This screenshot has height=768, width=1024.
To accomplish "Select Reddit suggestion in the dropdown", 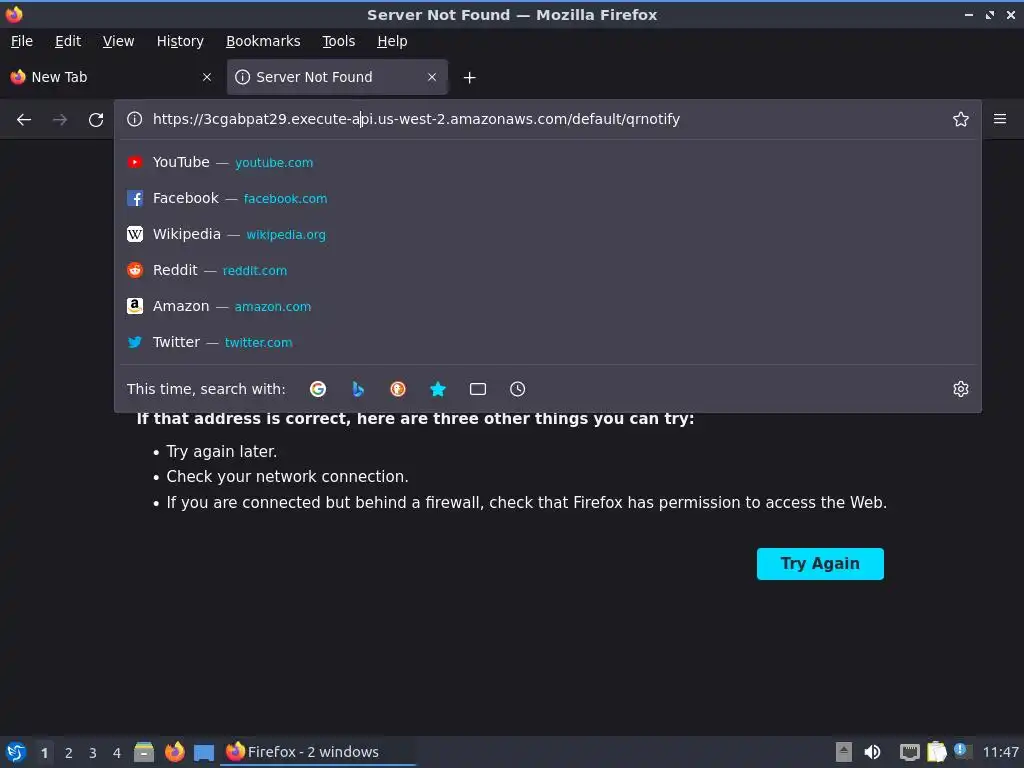I will (x=547, y=270).
